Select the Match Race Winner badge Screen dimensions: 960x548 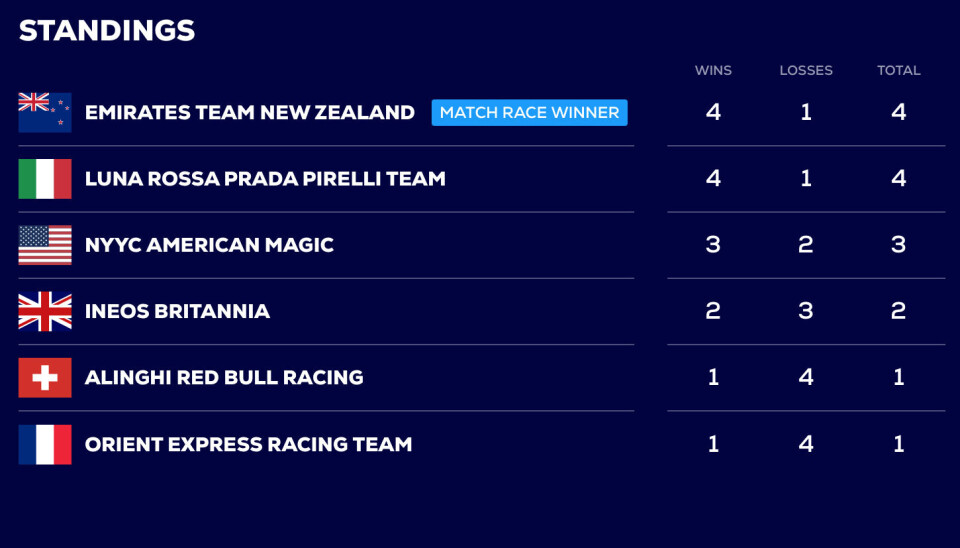[529, 112]
